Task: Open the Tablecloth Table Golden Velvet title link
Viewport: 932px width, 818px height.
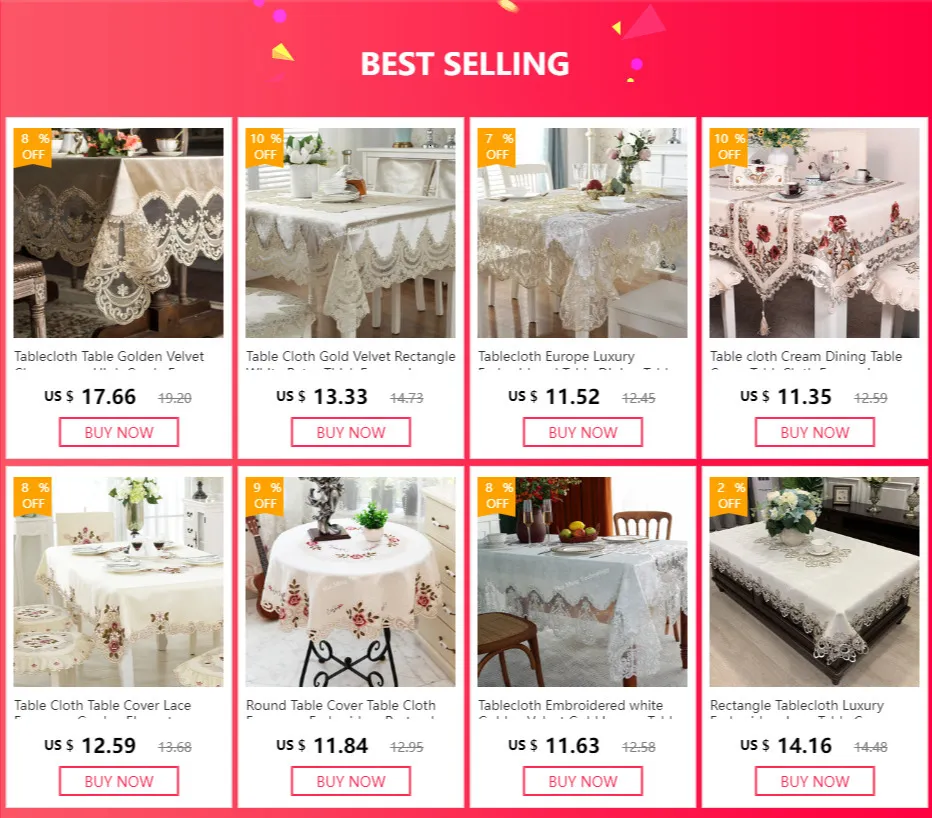Action: [x=109, y=357]
